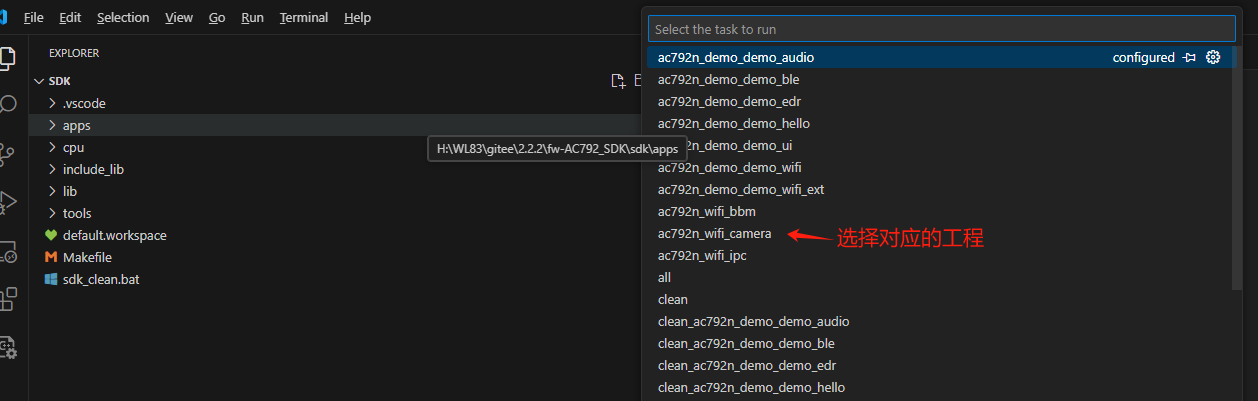Image resolution: width=1258 pixels, height=401 pixels.
Task: Expand the apps folder chevron
Action: click(53, 125)
